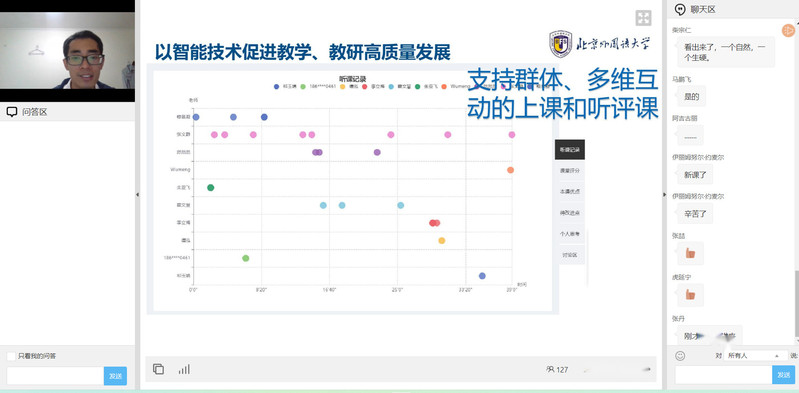Switch to the 讨论区 side tab

[570, 255]
